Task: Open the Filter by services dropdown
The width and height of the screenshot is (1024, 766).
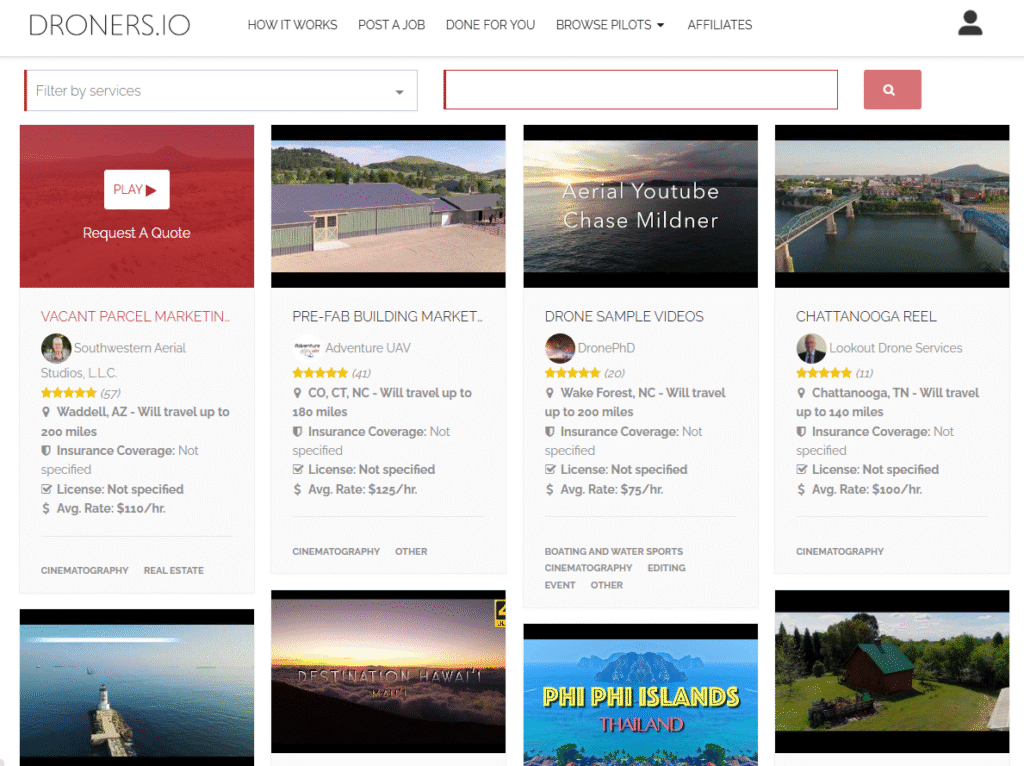Action: (x=221, y=91)
